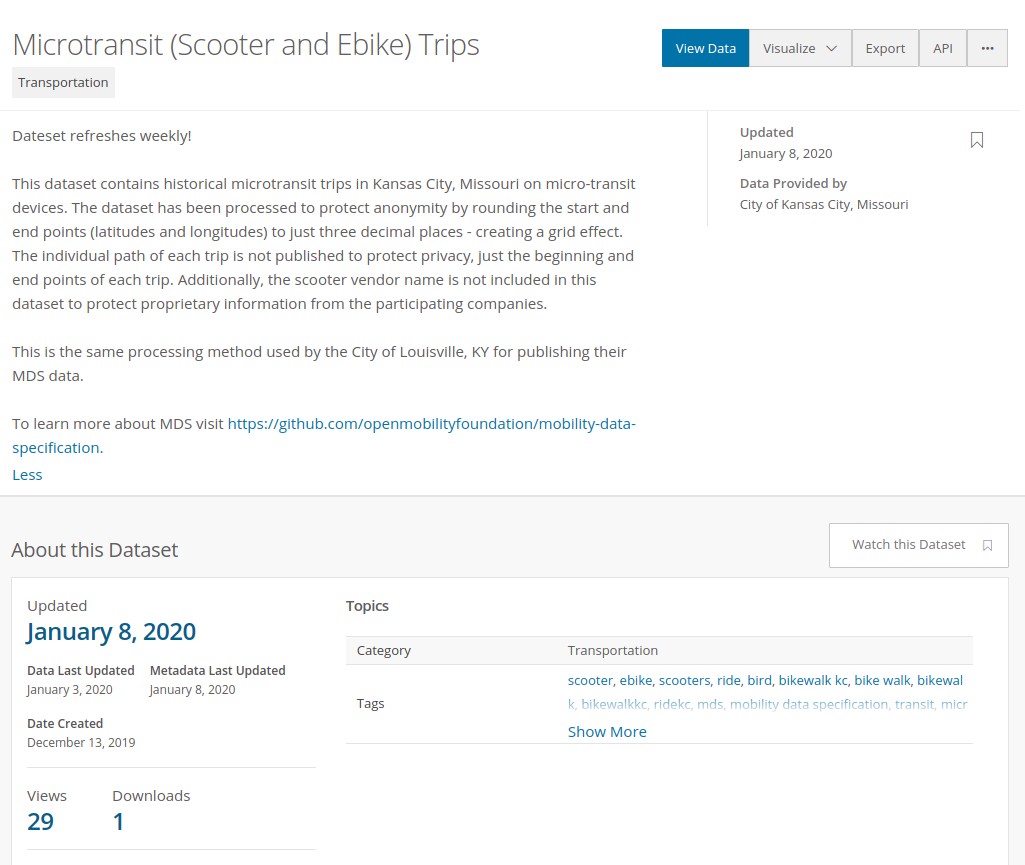1025x865 pixels.
Task: Toggle Watch this Dataset
Action: click(x=918, y=545)
